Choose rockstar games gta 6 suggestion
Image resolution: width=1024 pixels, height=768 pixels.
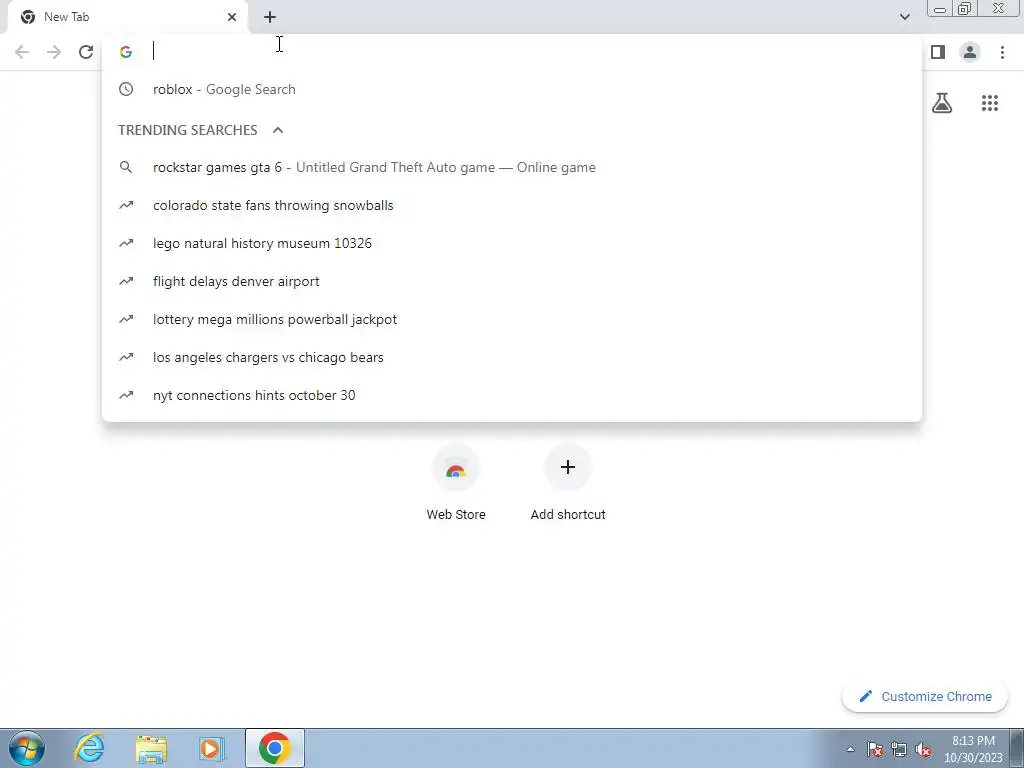click(512, 167)
